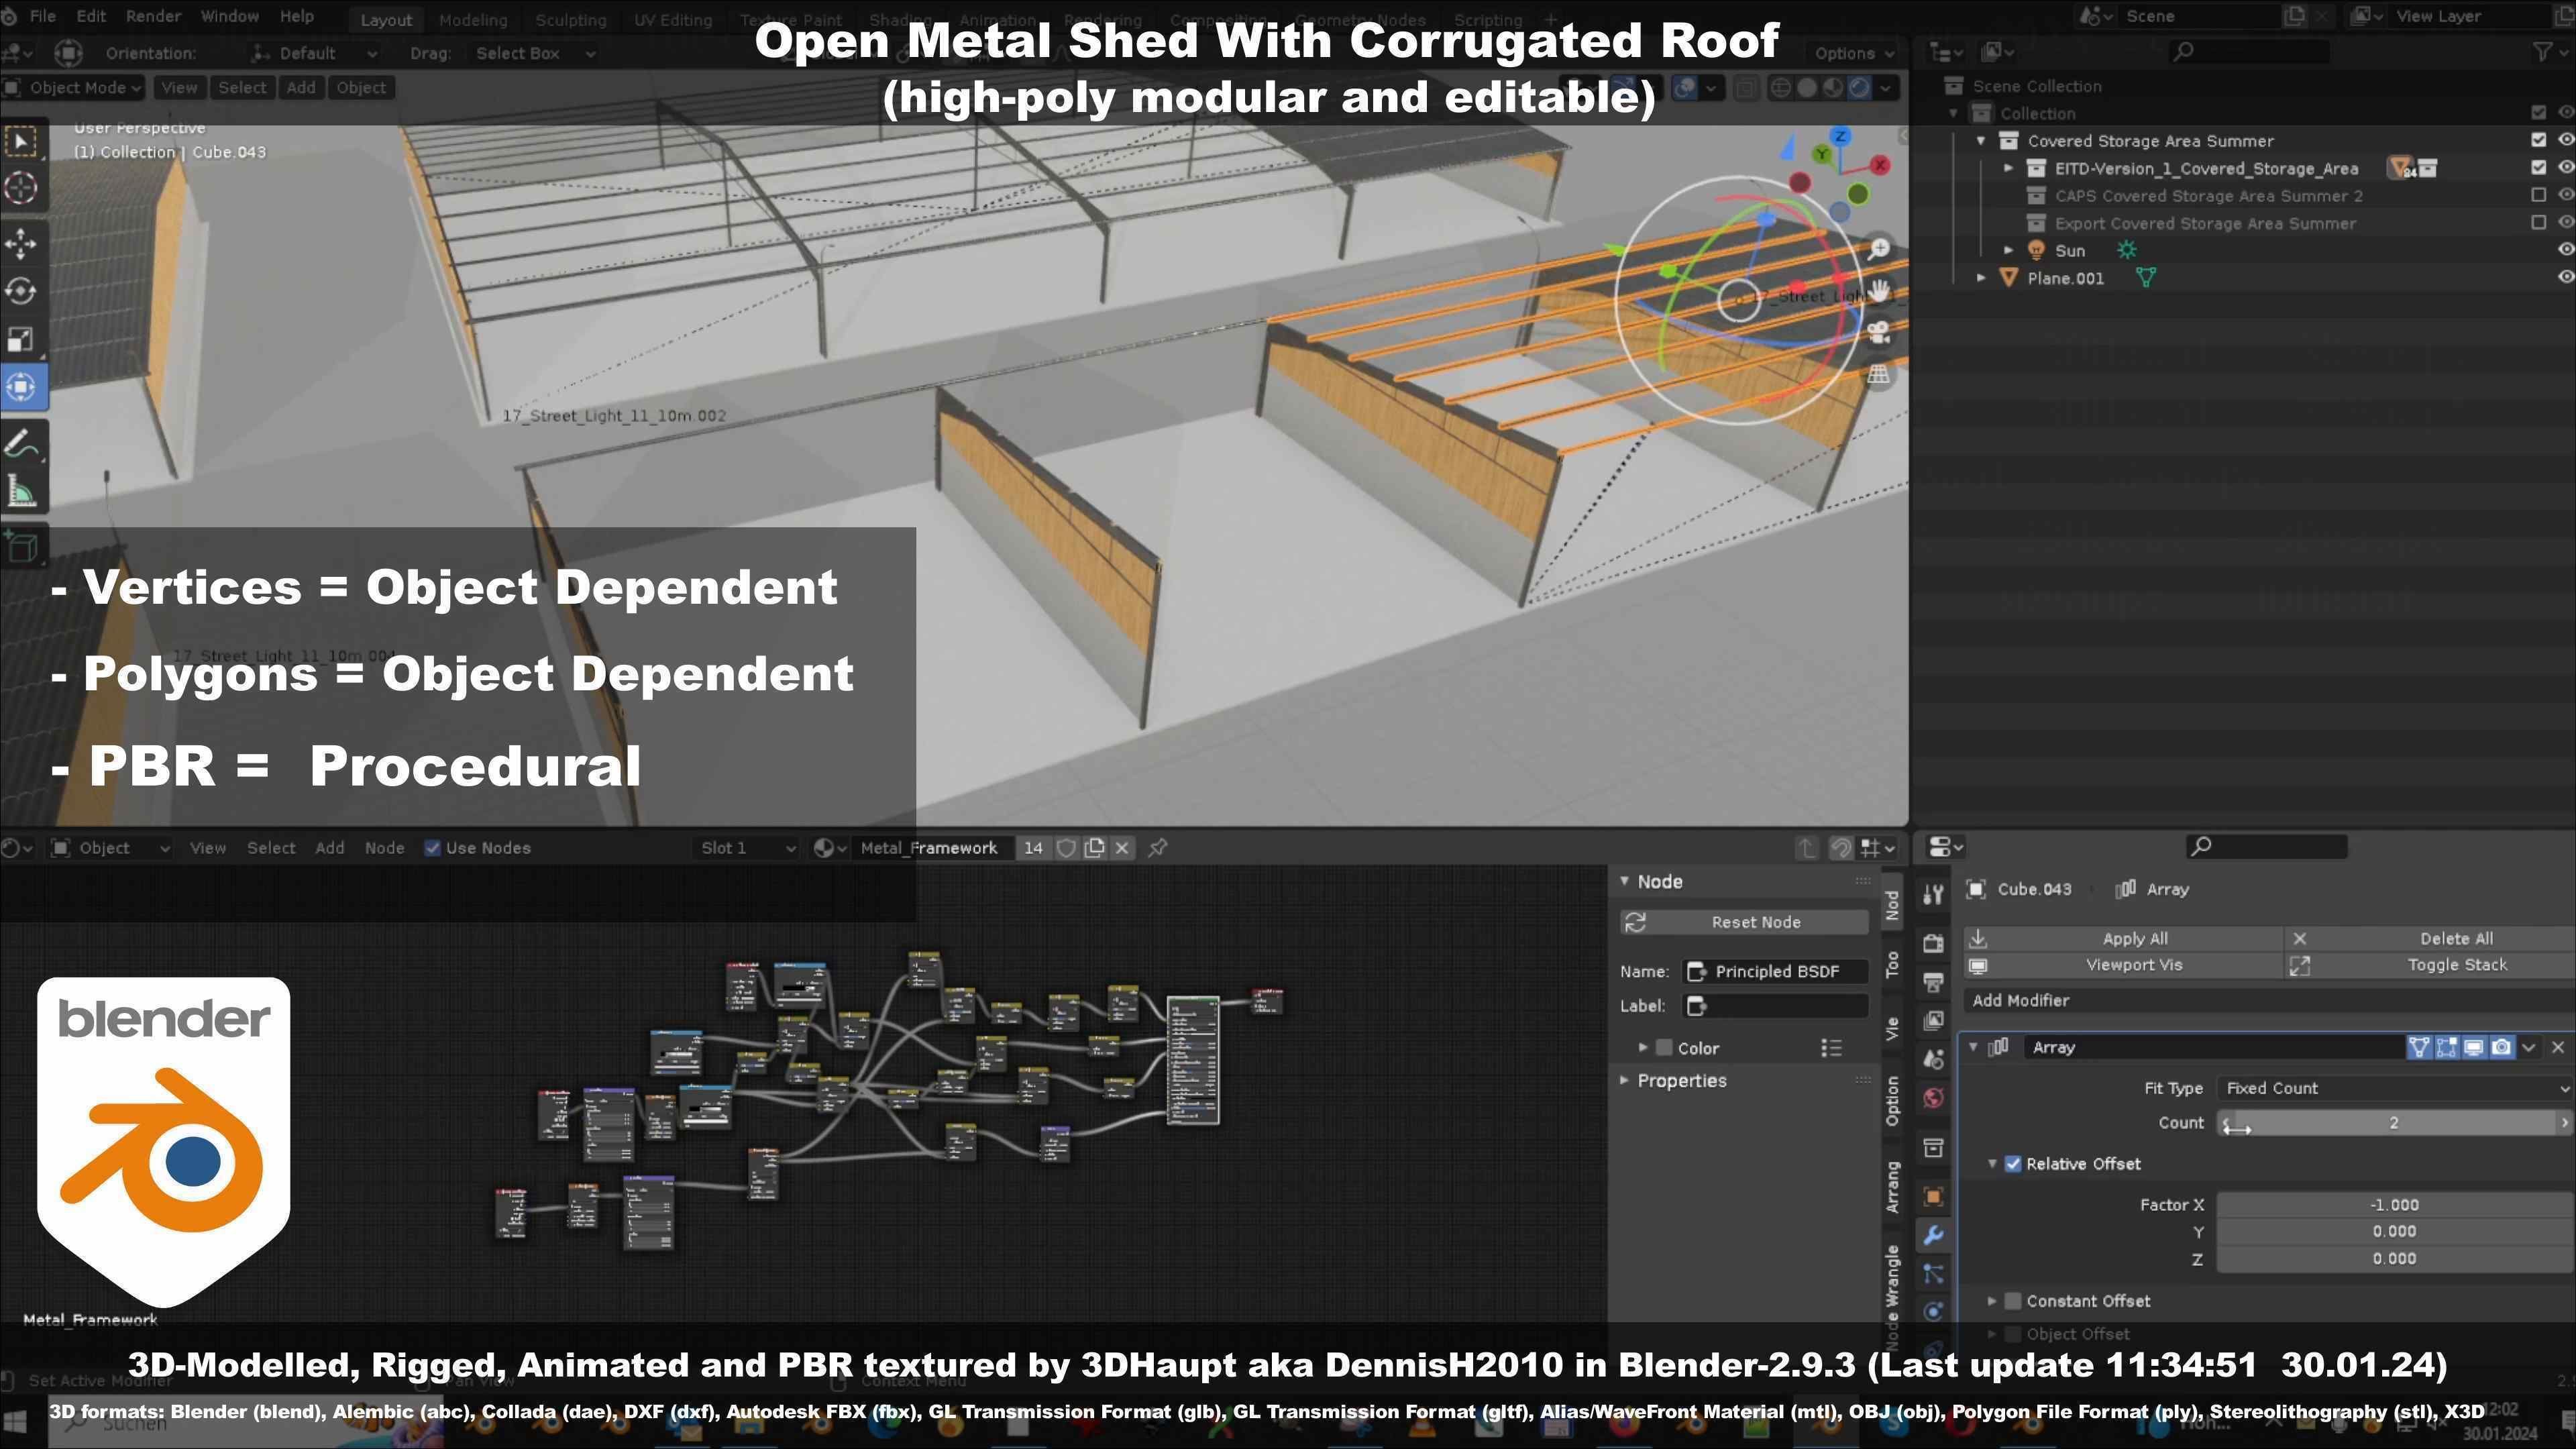Viewport: 2576px width, 1449px height.
Task: Select the Add Cube tool
Action: [x=22, y=547]
